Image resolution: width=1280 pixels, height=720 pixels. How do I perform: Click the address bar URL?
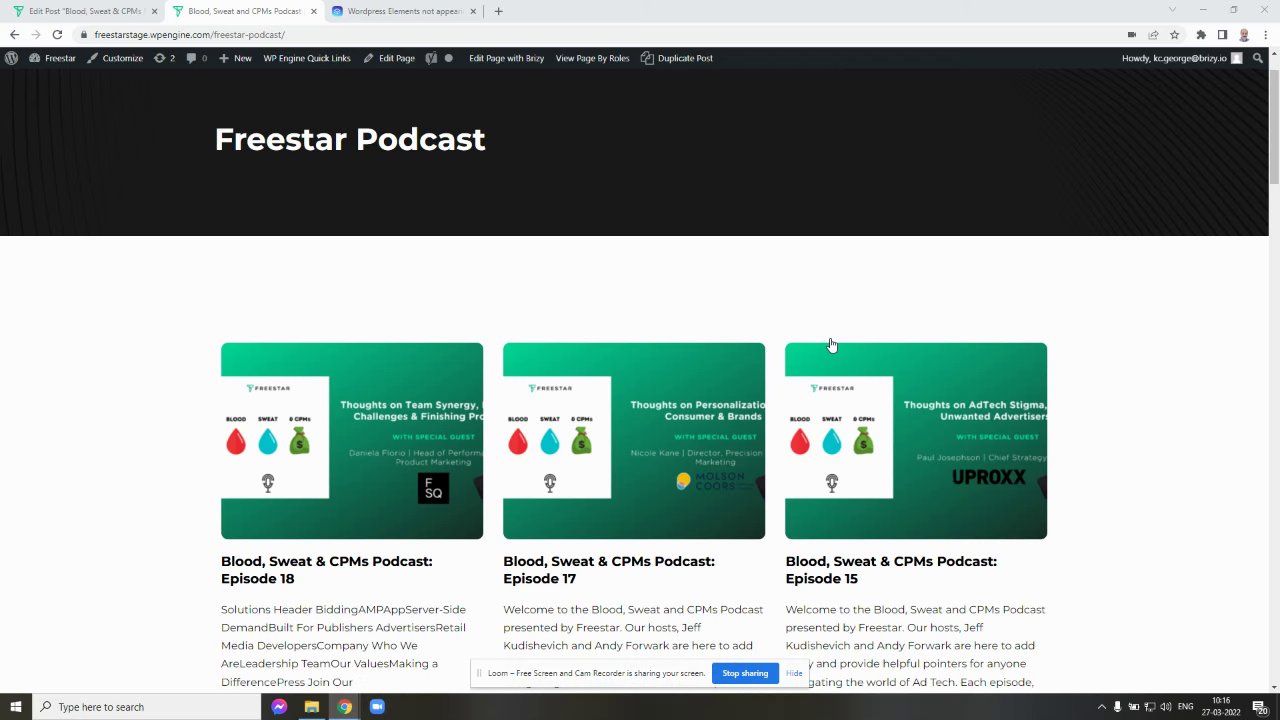189,34
